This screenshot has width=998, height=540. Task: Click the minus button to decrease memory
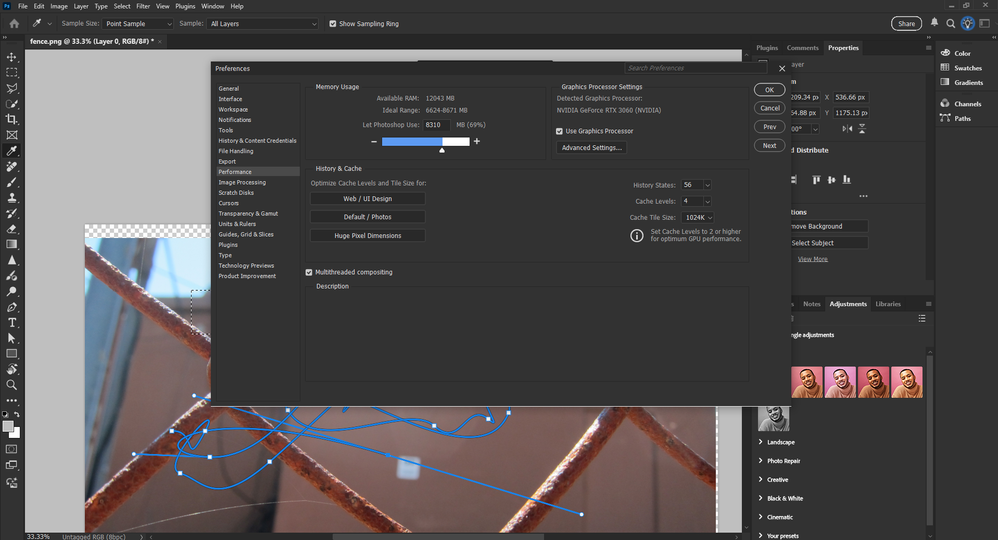[x=374, y=141]
